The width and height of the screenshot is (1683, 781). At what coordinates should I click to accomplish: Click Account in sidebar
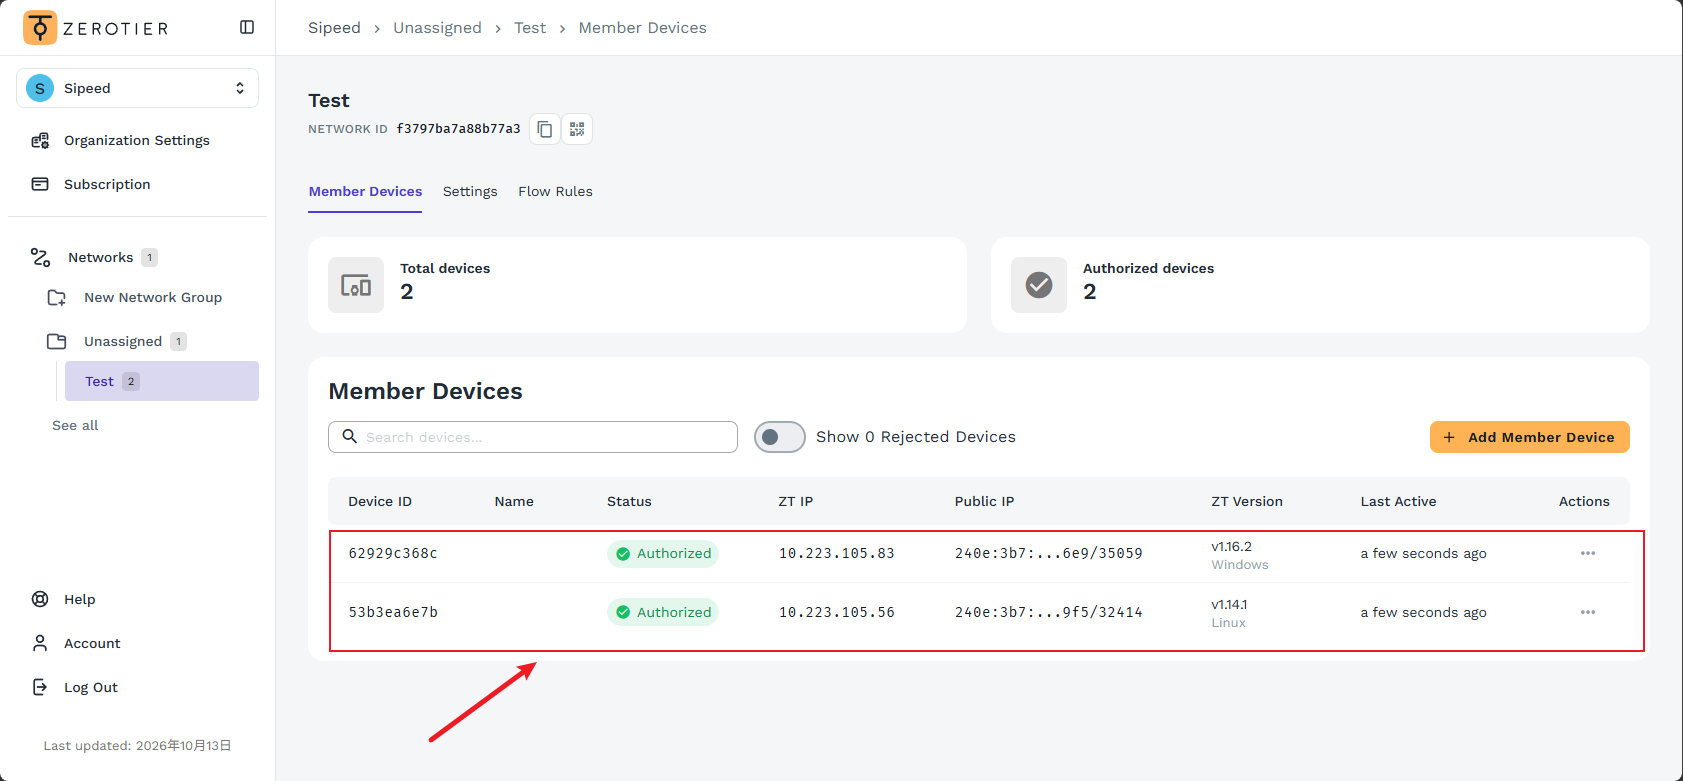tap(92, 643)
